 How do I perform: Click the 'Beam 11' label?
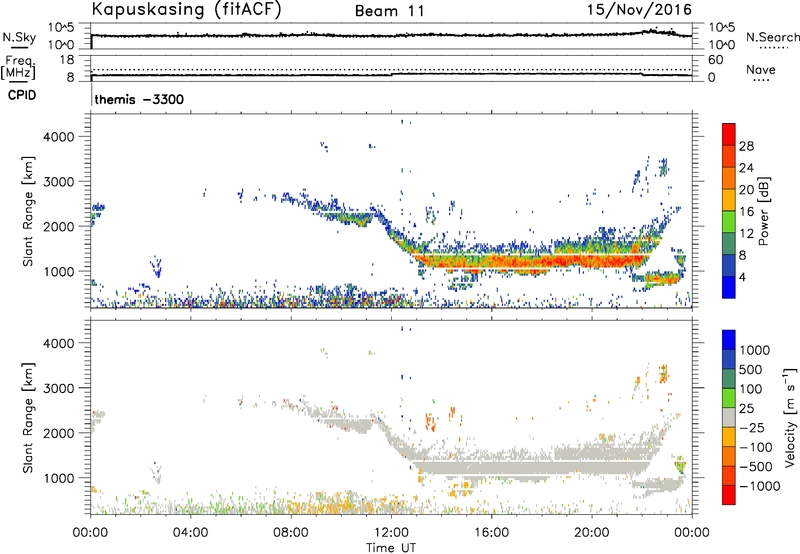tap(390, 11)
